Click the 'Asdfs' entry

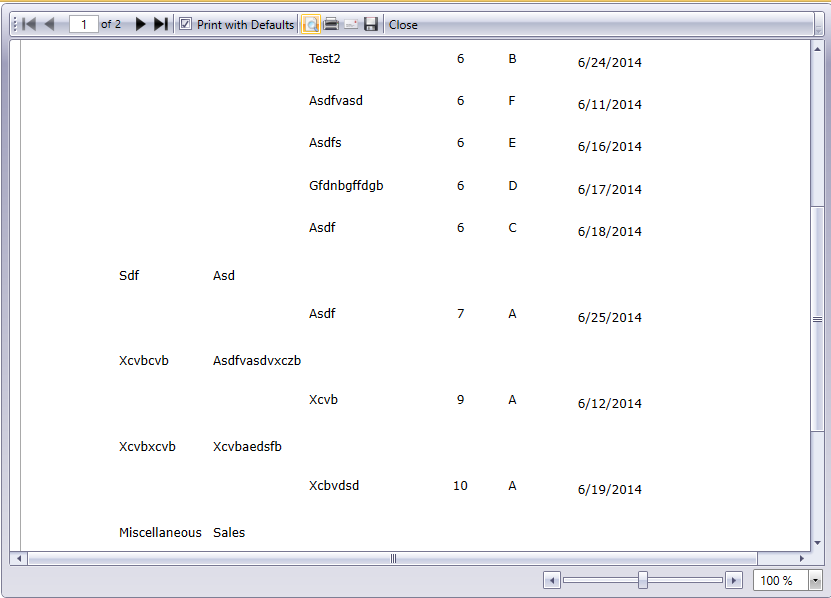(x=325, y=143)
